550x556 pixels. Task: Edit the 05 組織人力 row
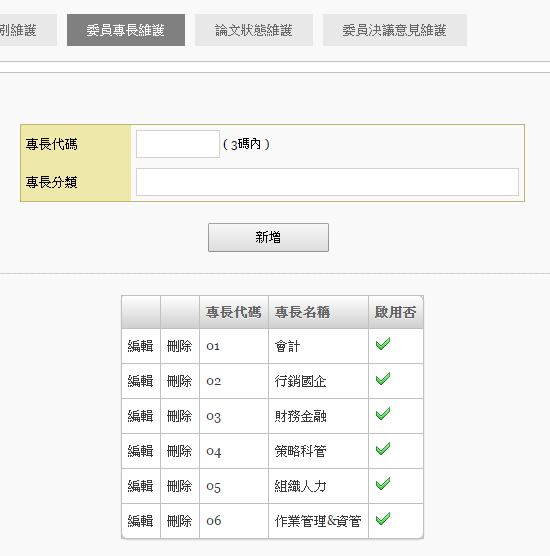[140, 486]
